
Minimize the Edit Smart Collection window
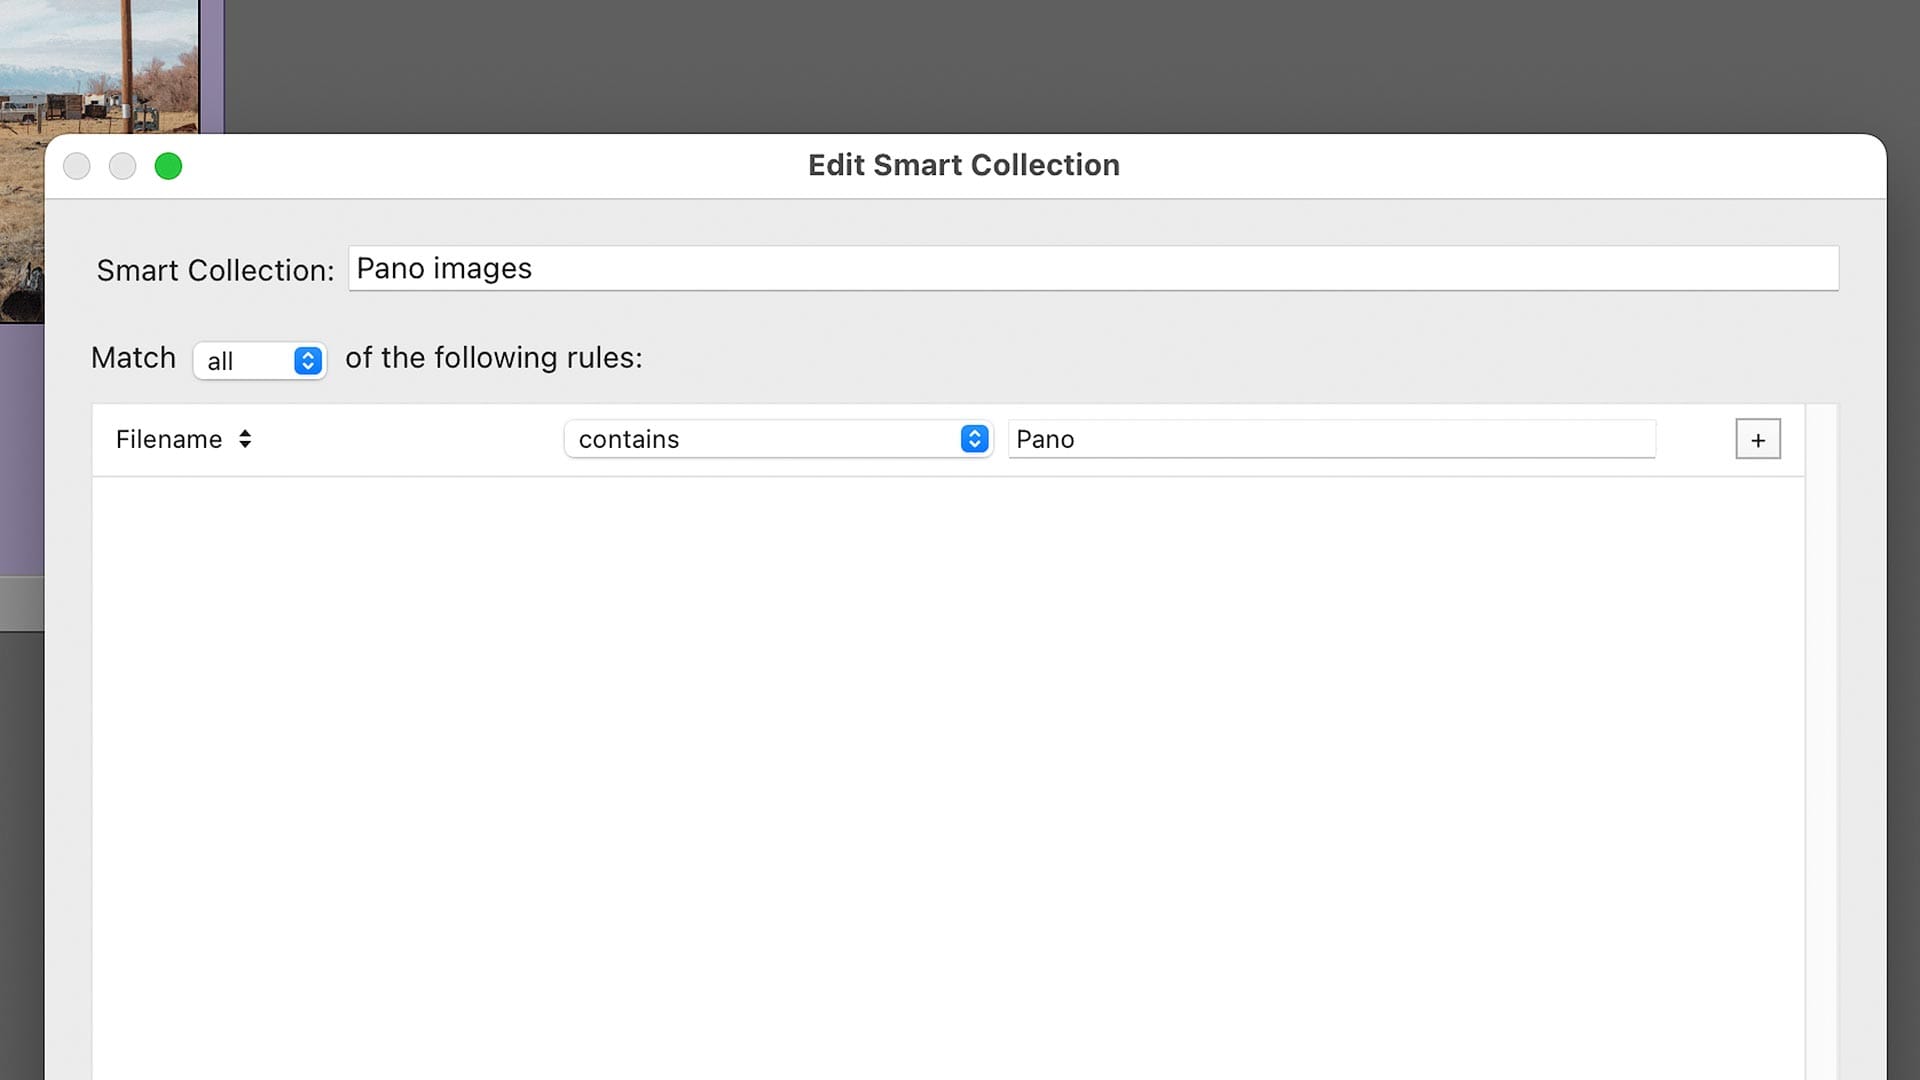click(122, 166)
